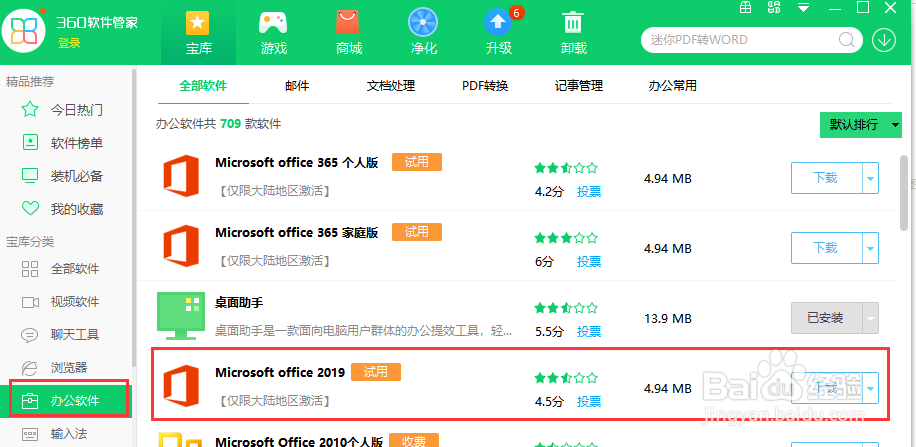Expand download options for office 365 家庭版

870,248
